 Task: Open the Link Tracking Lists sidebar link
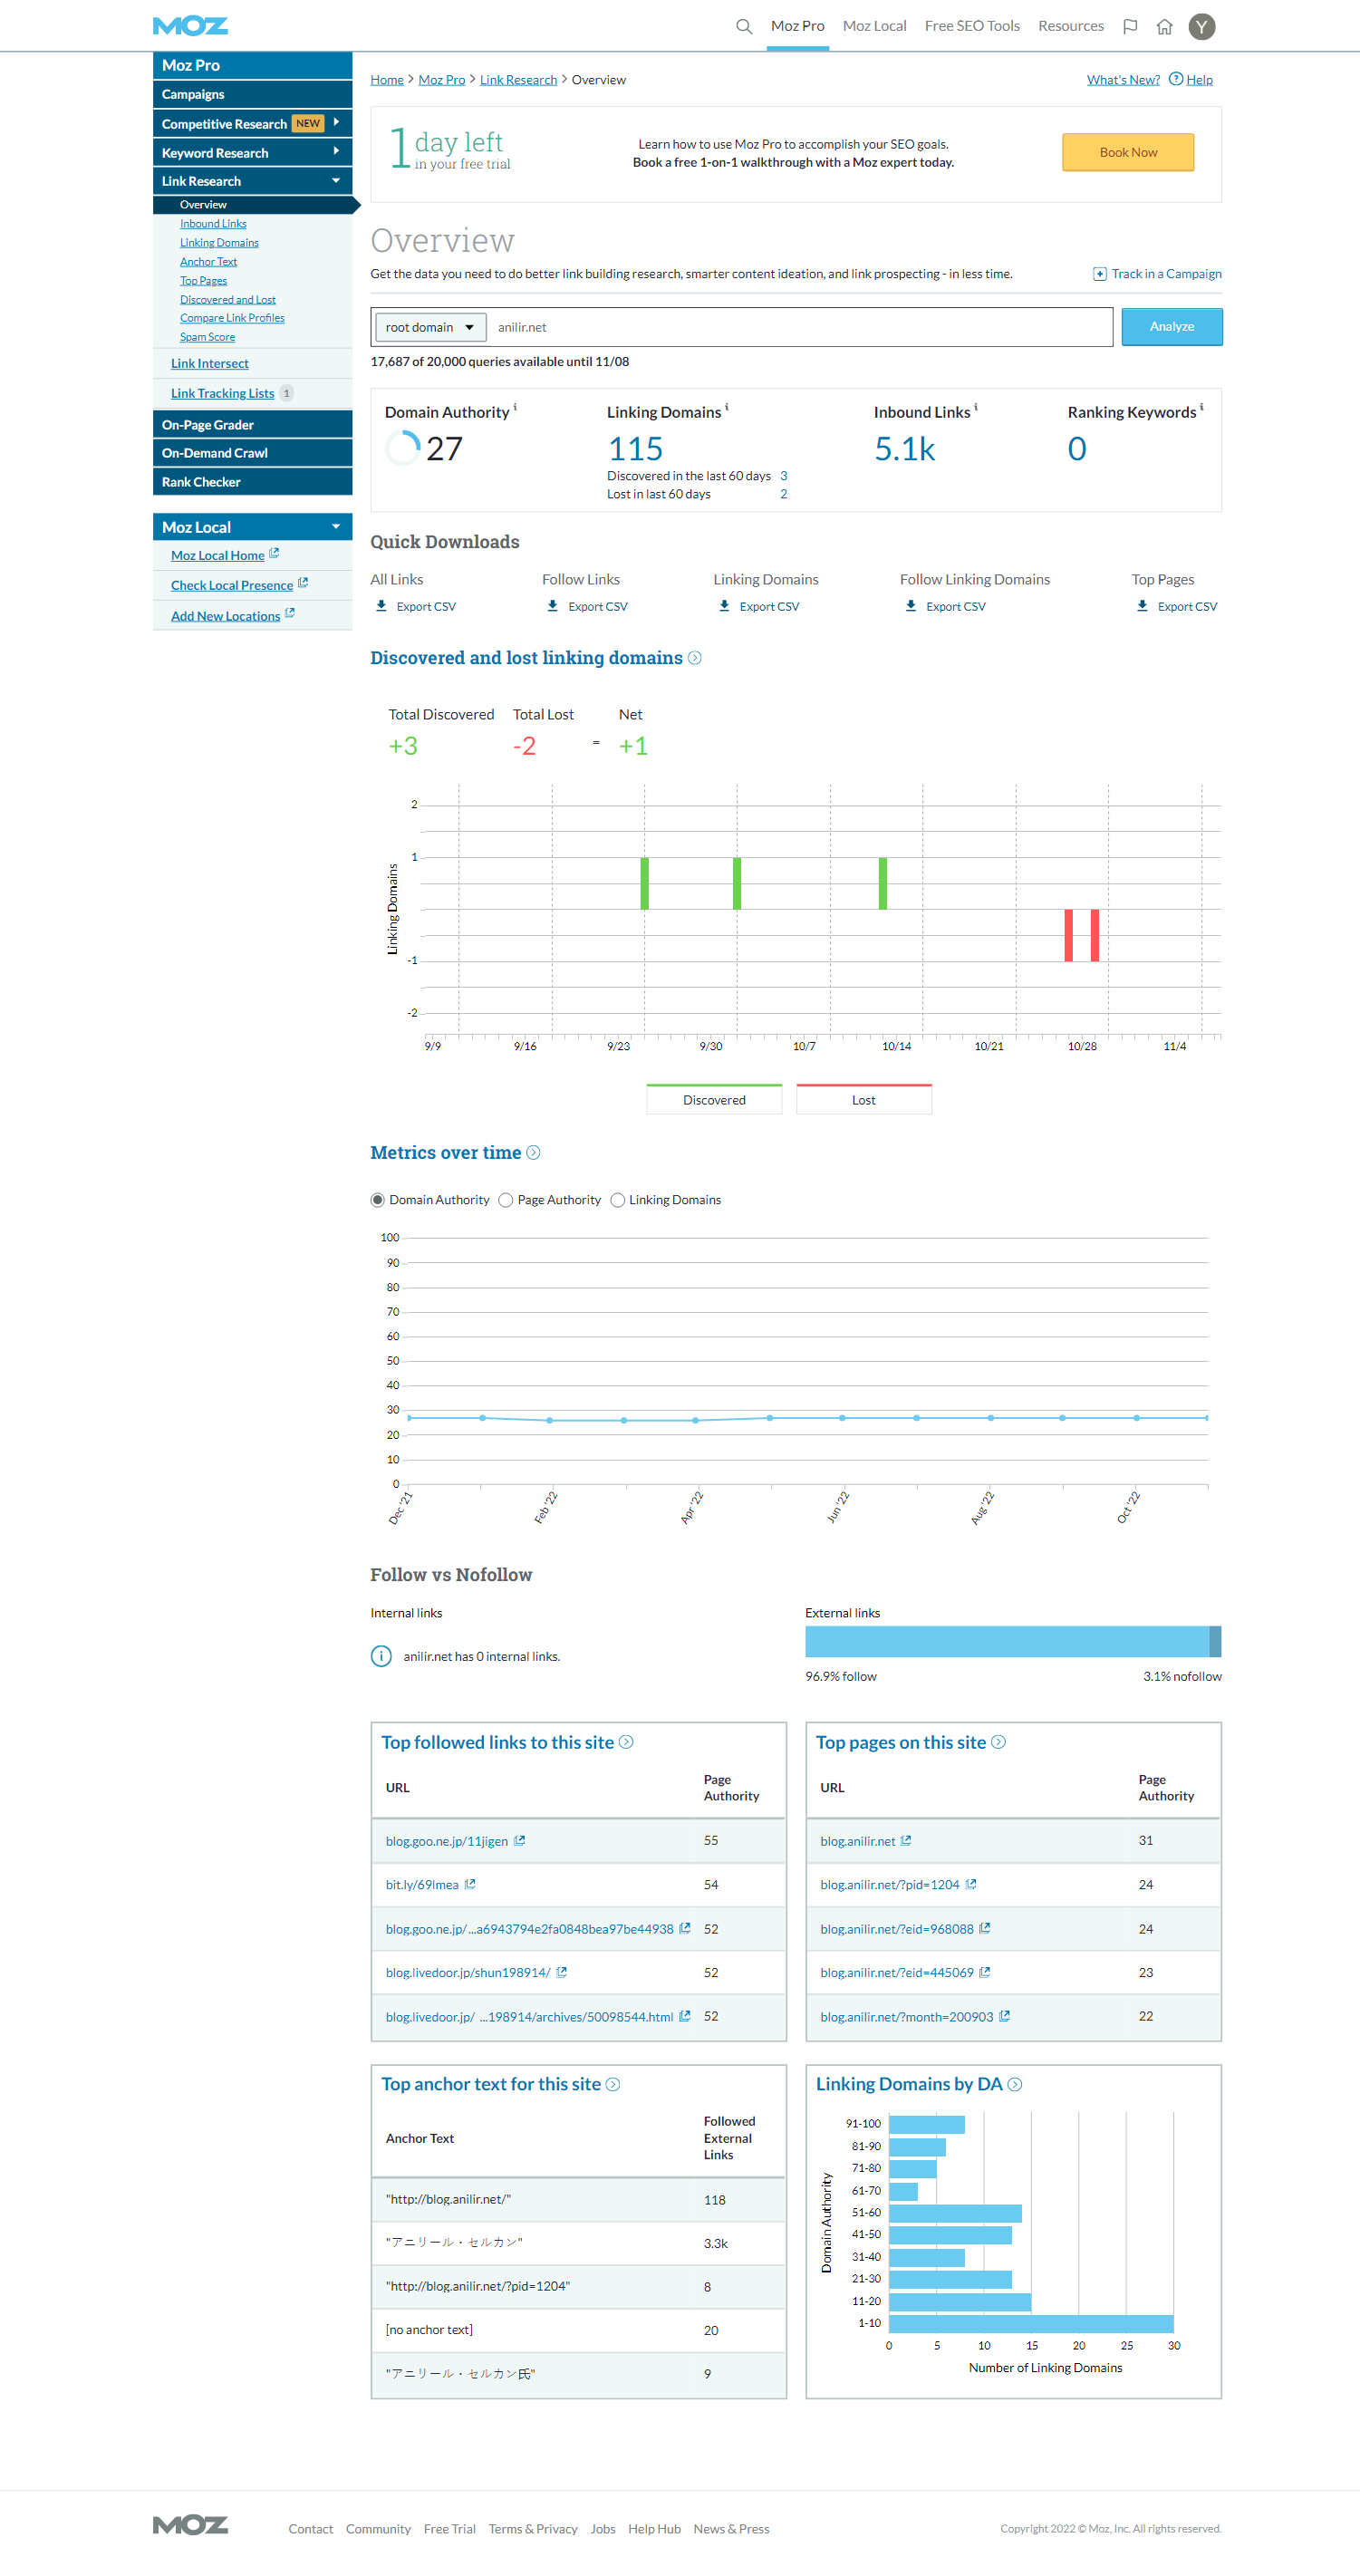(x=223, y=394)
